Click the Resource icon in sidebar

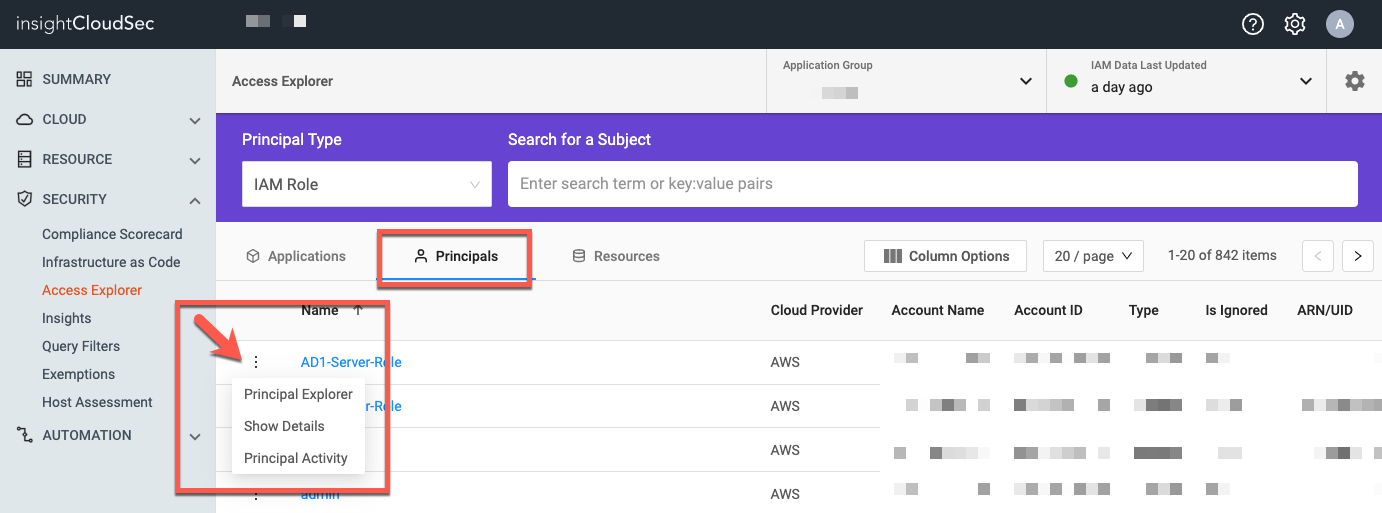(x=25, y=159)
